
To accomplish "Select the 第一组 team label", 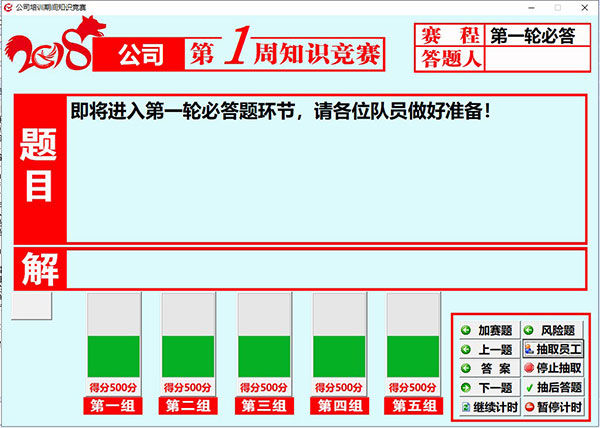I will coord(113,406).
